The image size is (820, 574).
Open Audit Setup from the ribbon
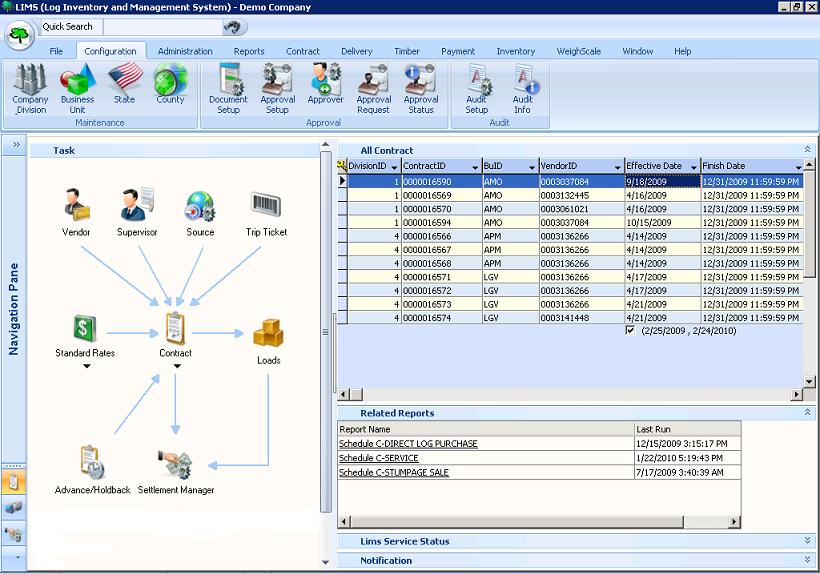477,87
